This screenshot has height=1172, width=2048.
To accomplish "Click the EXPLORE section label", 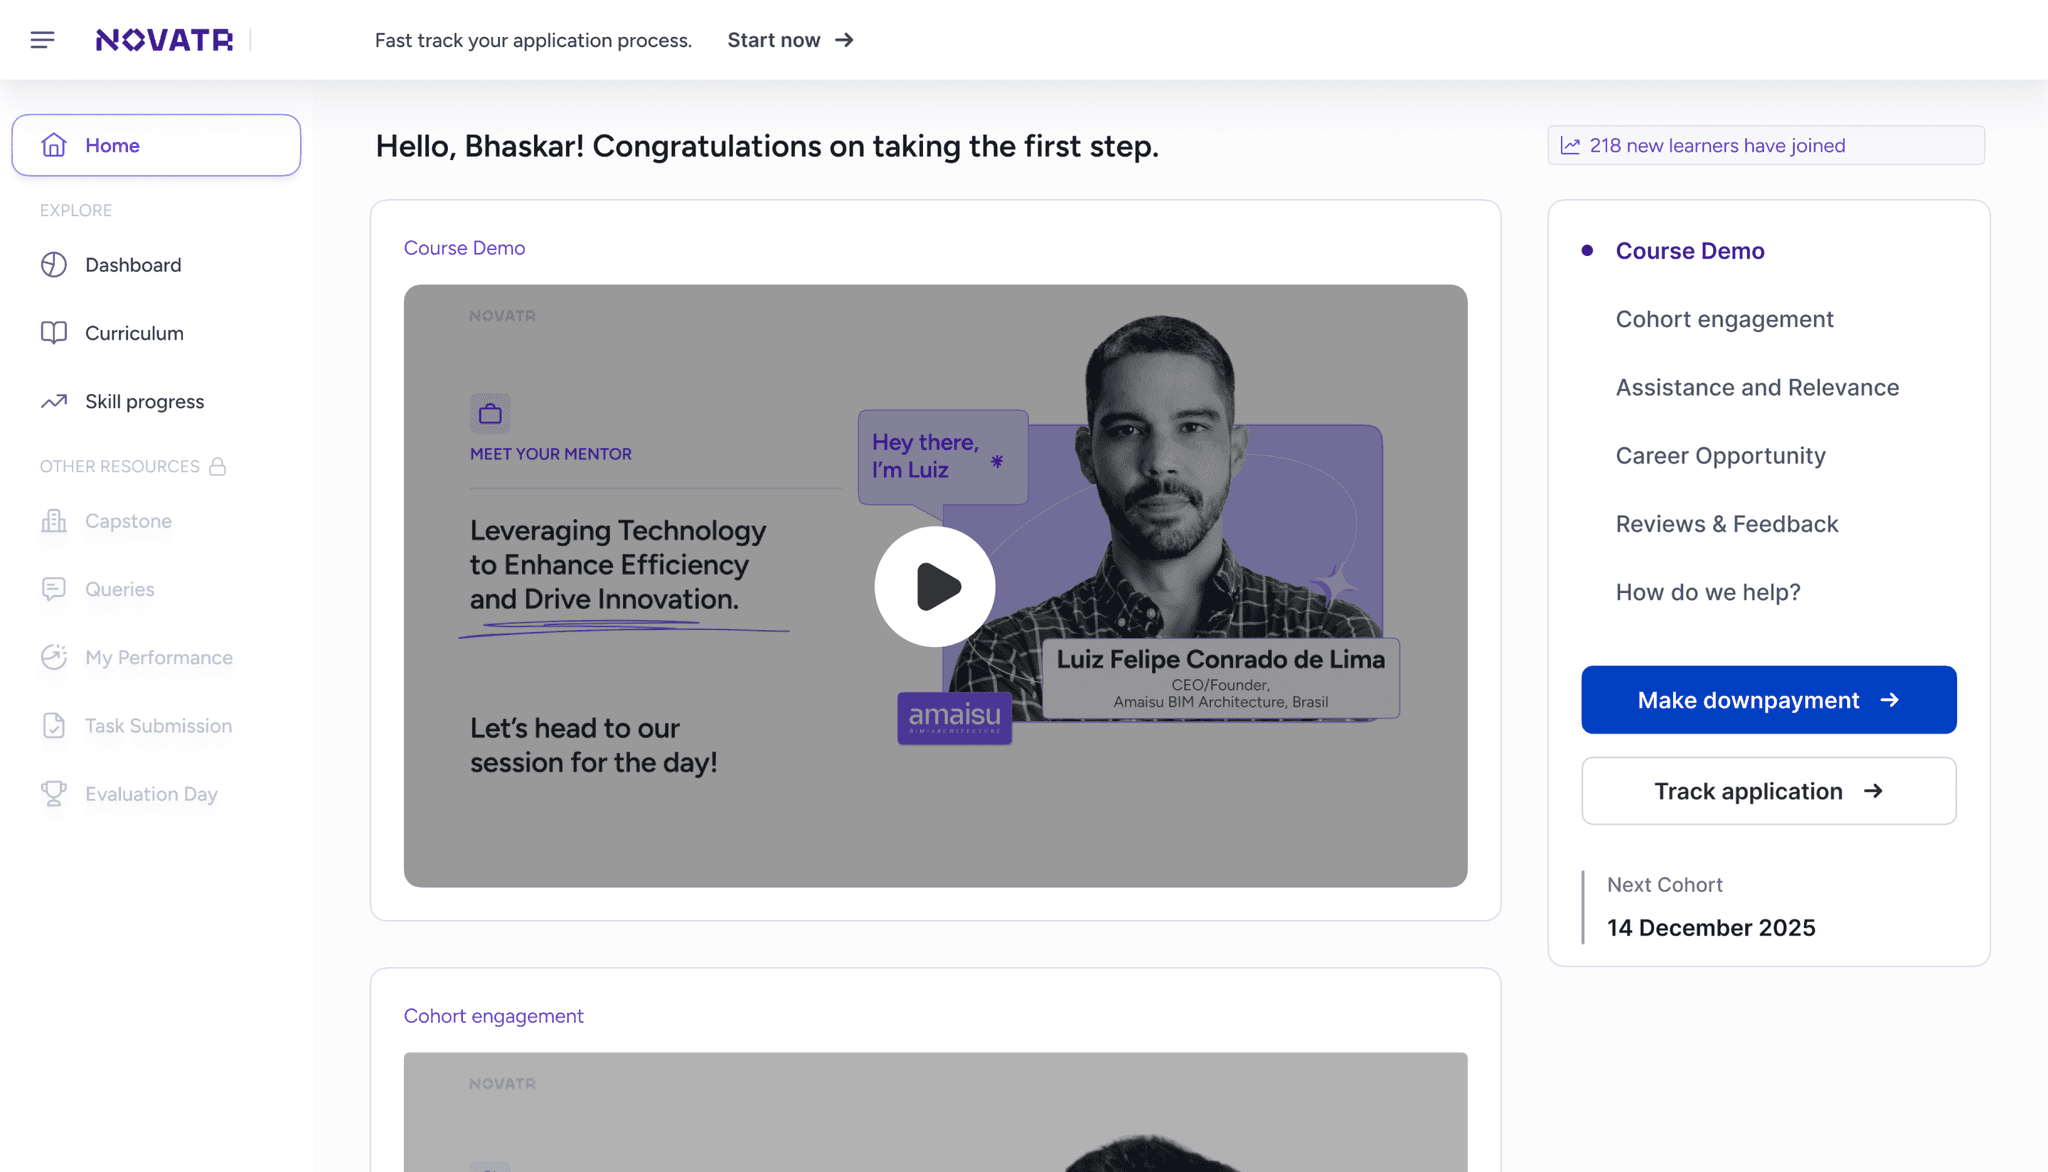I will (x=76, y=210).
